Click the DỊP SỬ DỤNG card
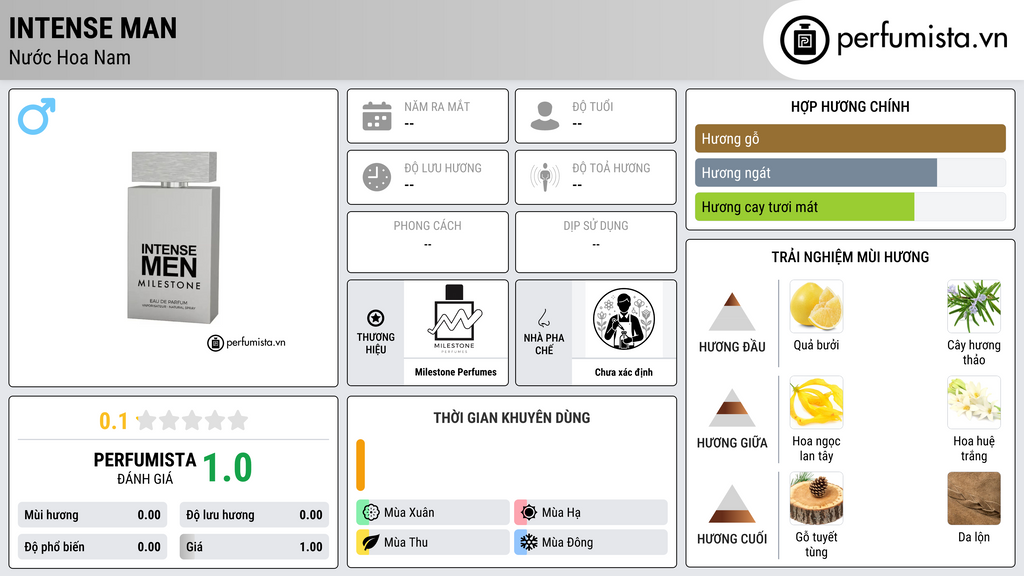 click(x=596, y=242)
